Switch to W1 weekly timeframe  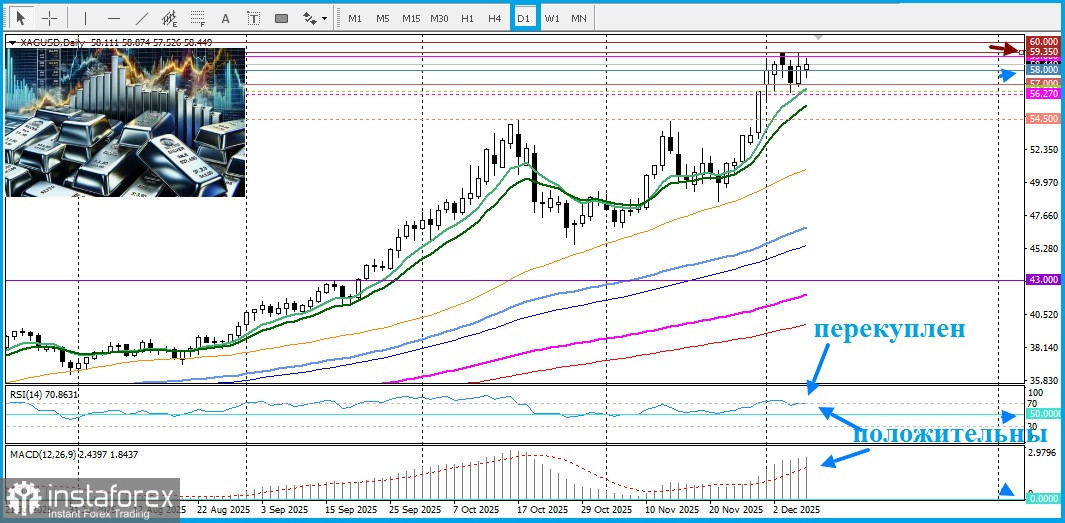[552, 18]
